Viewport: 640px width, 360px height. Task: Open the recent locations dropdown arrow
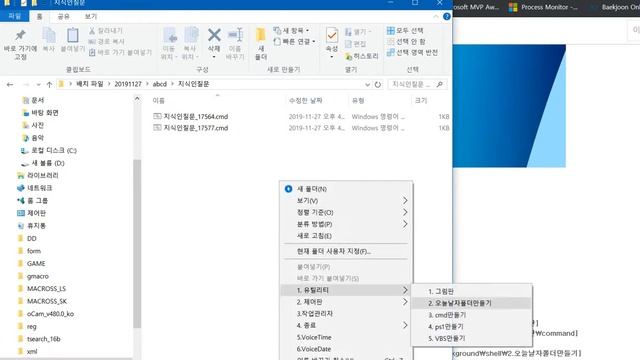coord(38,84)
